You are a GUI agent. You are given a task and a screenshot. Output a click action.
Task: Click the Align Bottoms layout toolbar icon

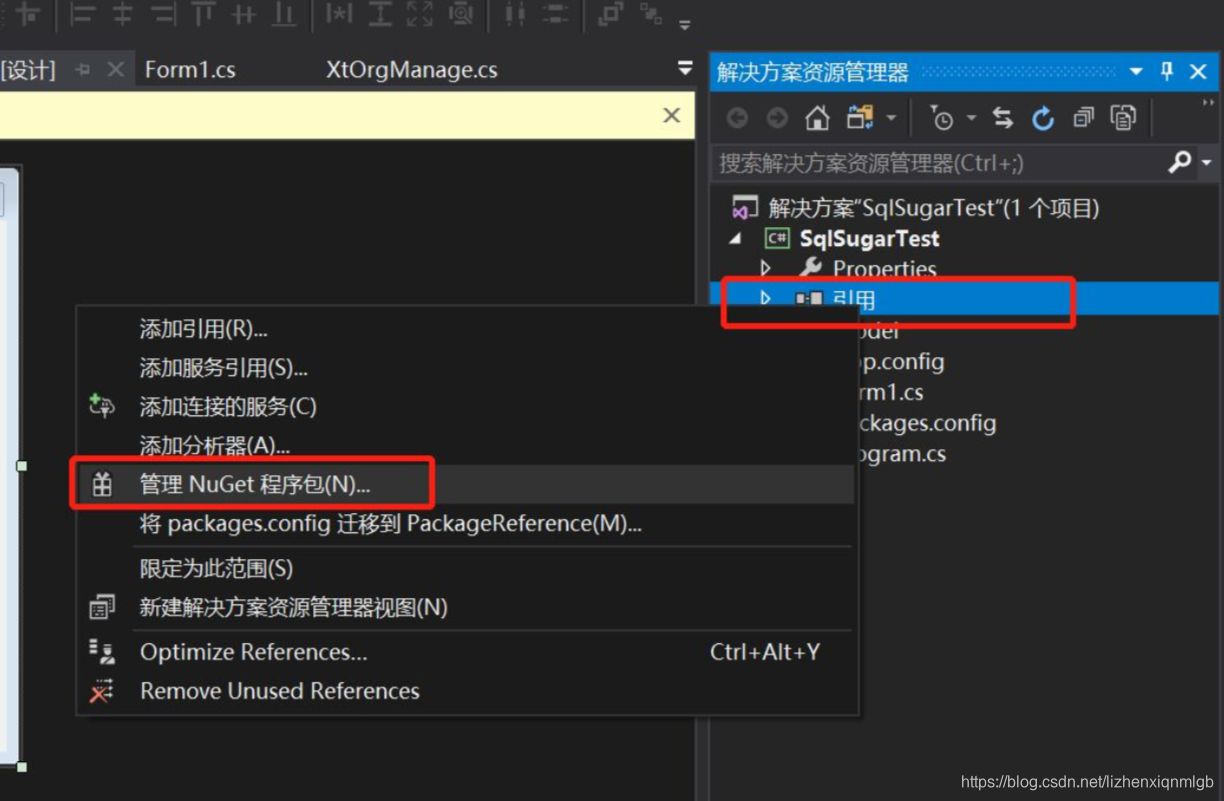tap(284, 15)
